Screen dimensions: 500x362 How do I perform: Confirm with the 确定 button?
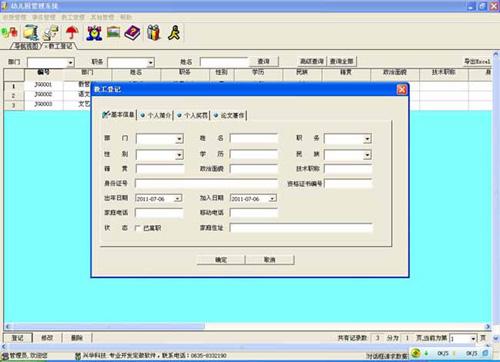coord(221,260)
